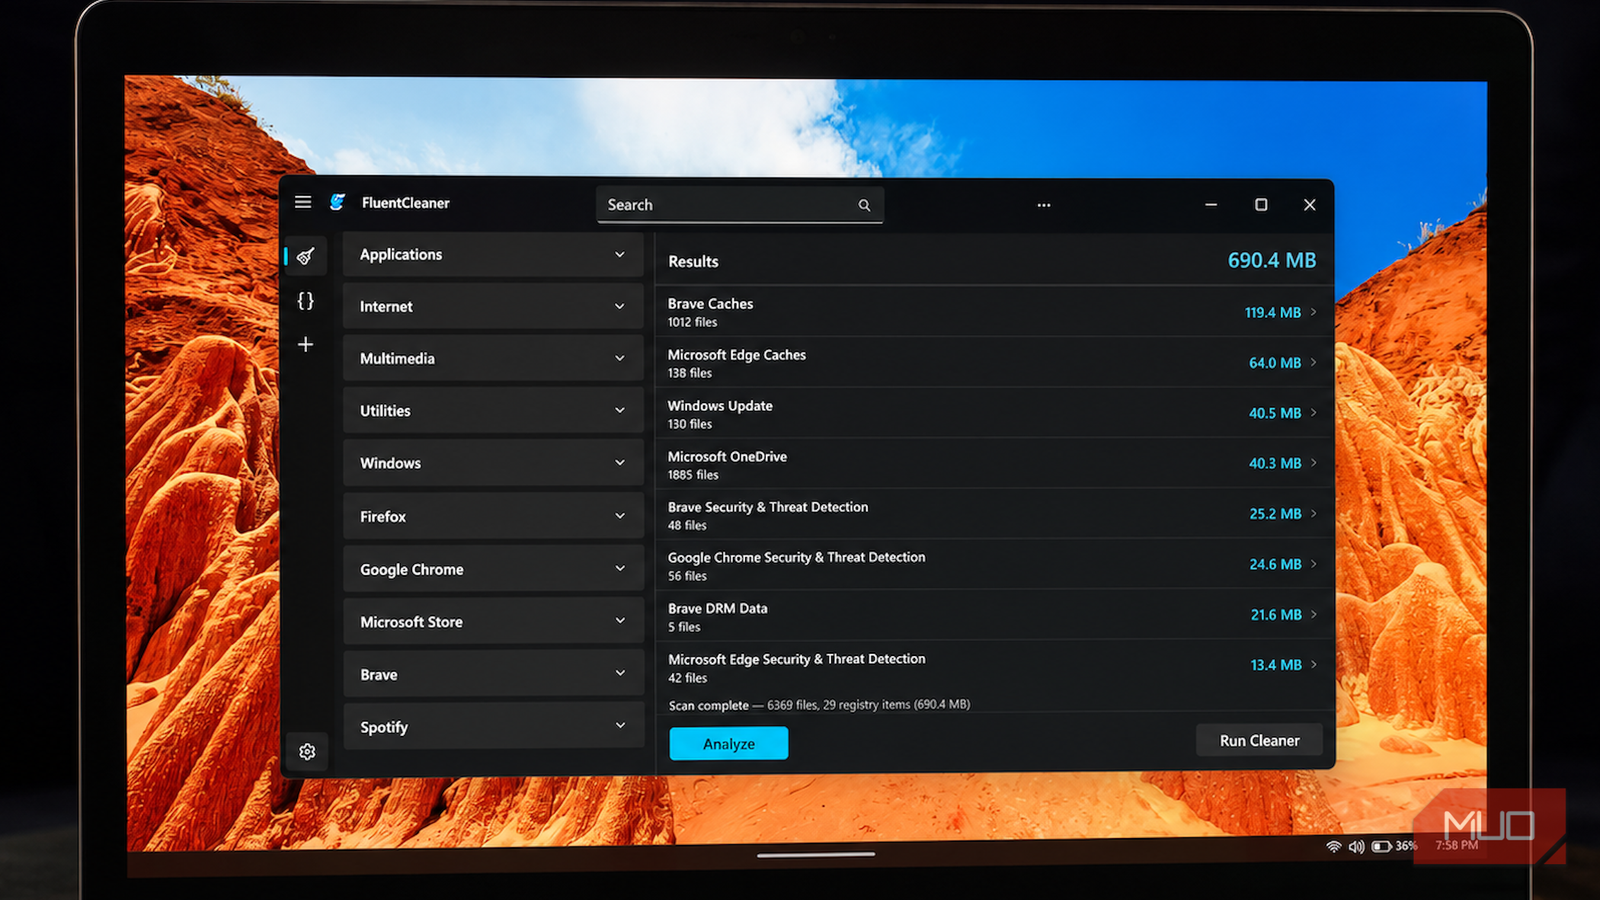Screen dimensions: 1600x900
Task: Click the Analyze button
Action: pyautogui.click(x=729, y=743)
